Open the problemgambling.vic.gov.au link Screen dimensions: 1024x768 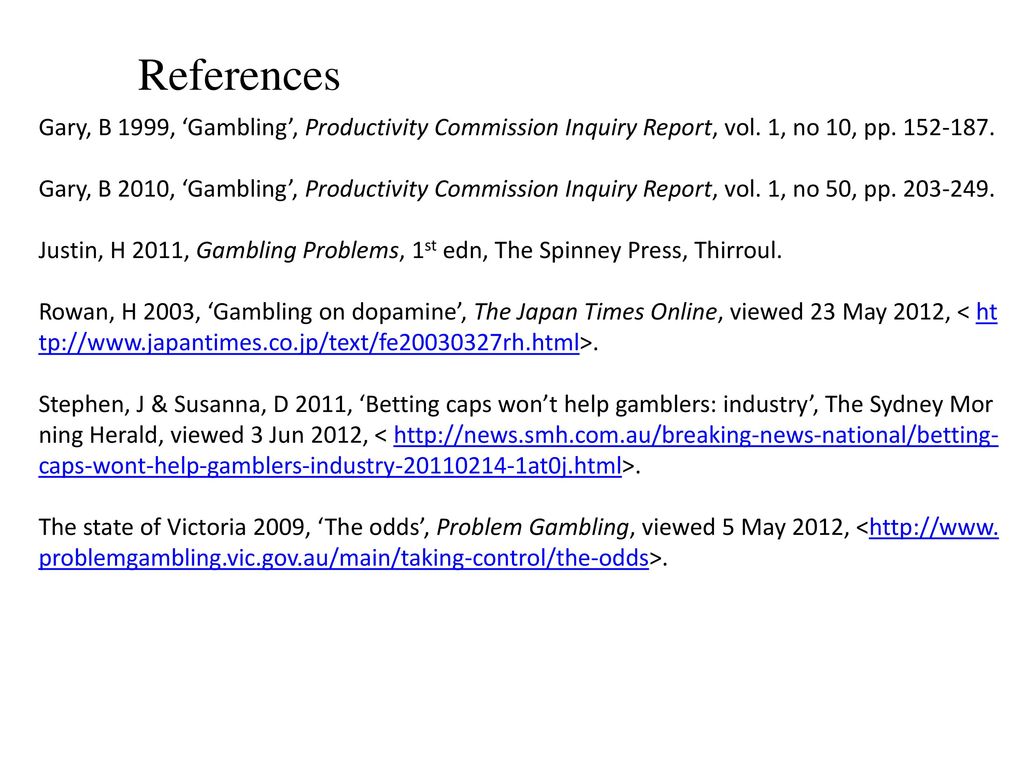click(344, 558)
